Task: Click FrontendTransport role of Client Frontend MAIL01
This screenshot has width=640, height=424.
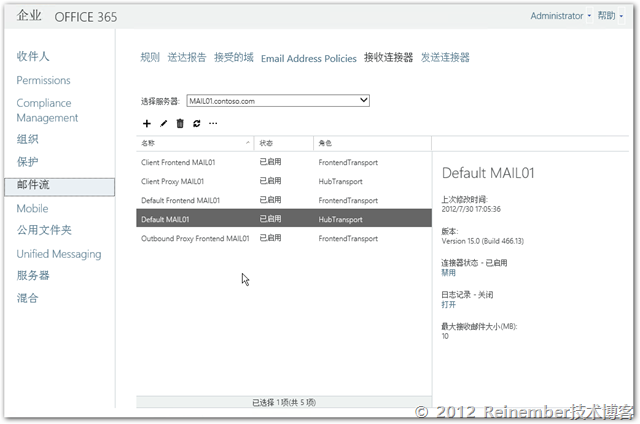Action: (348, 162)
